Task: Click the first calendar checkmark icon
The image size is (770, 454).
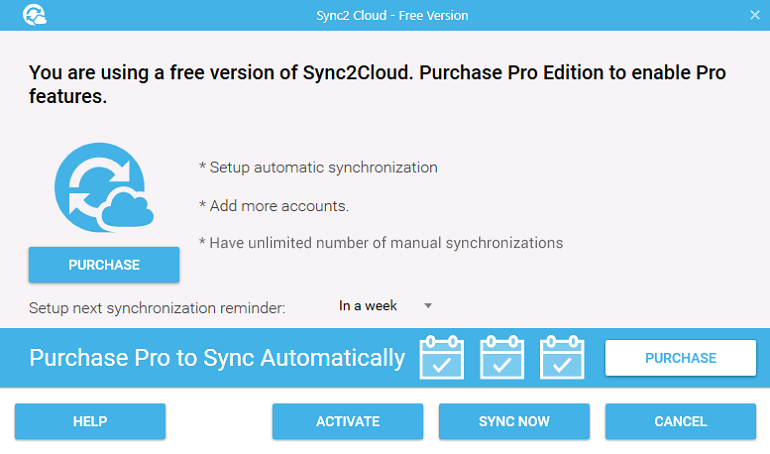Action: [x=441, y=357]
